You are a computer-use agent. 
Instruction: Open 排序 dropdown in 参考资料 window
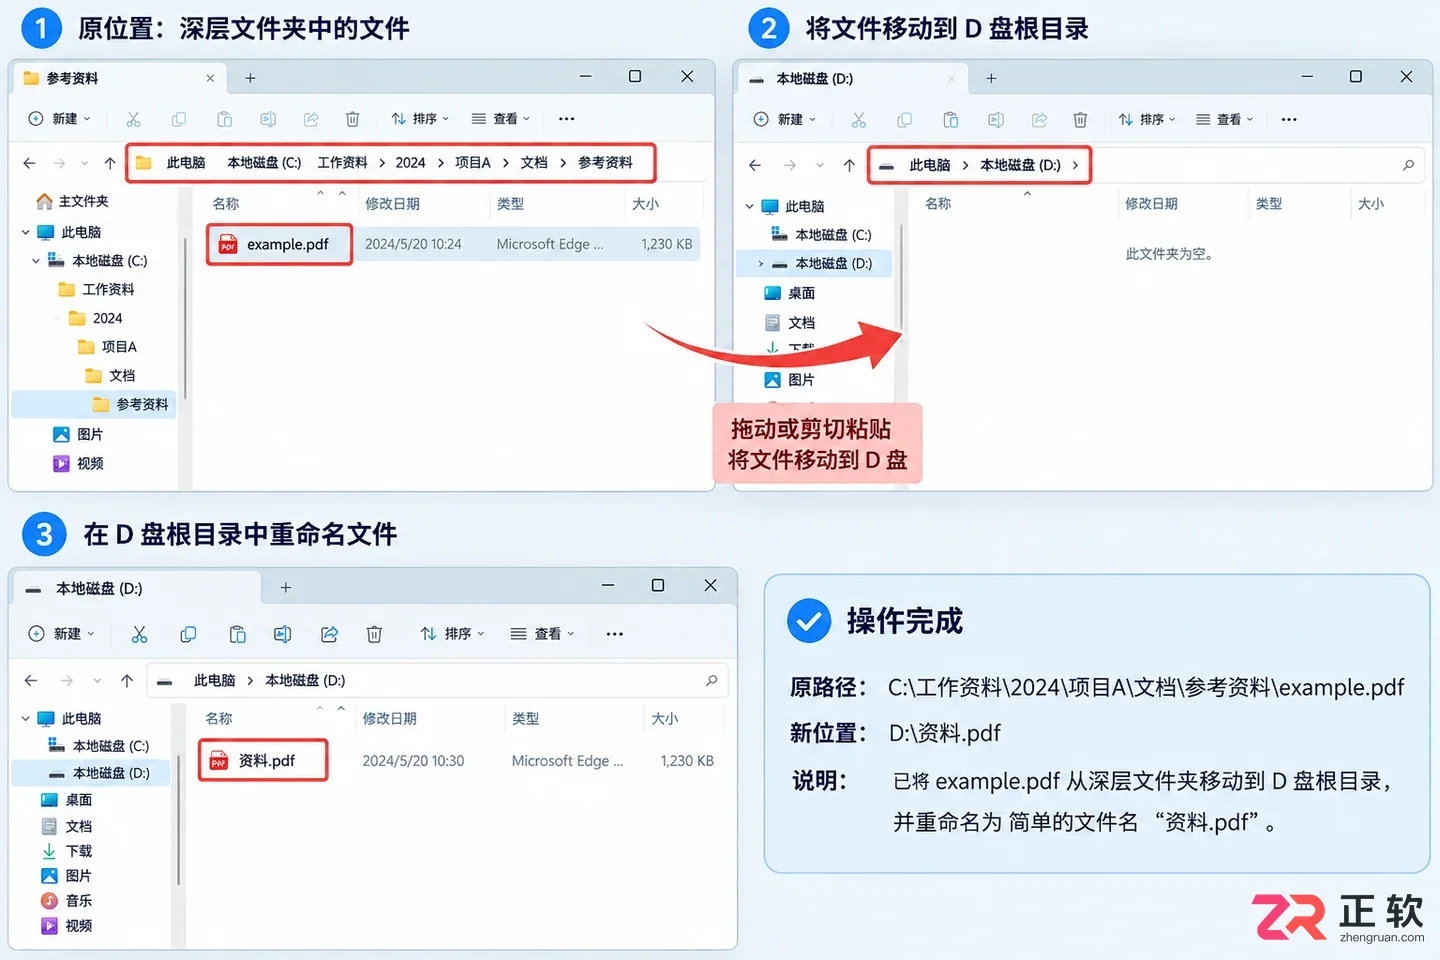[420, 119]
